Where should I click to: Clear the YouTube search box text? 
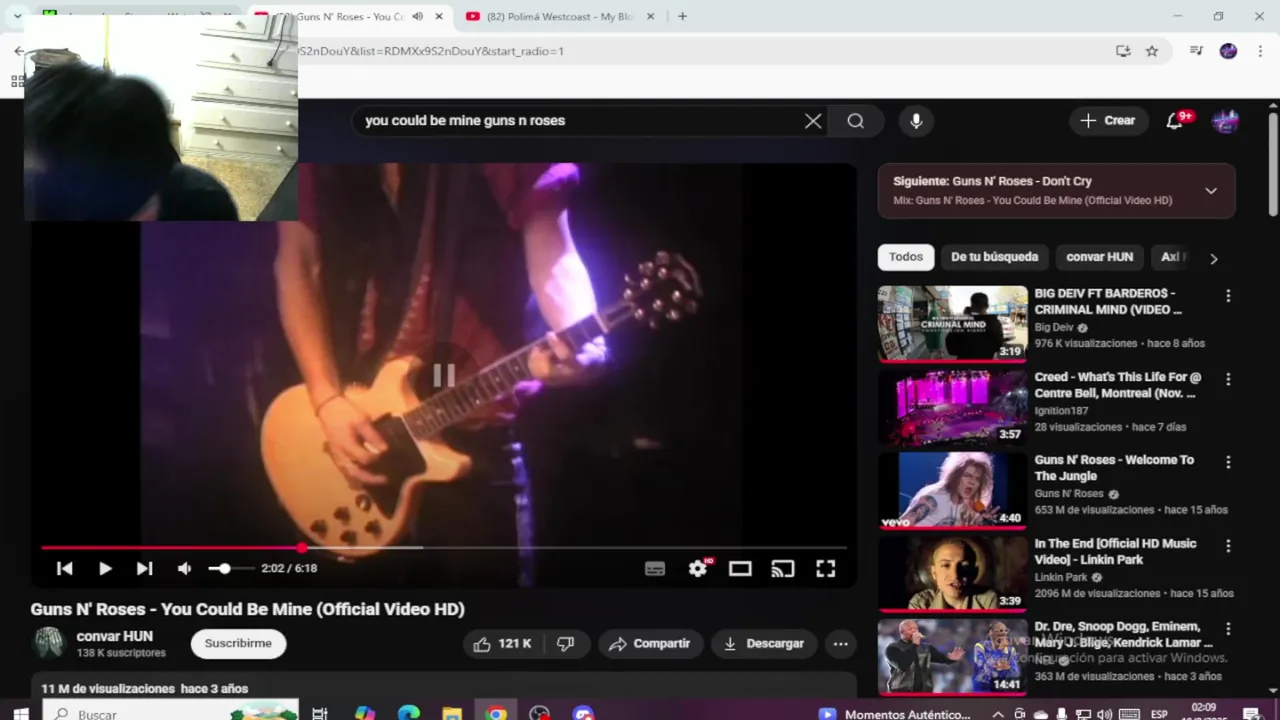tap(813, 121)
